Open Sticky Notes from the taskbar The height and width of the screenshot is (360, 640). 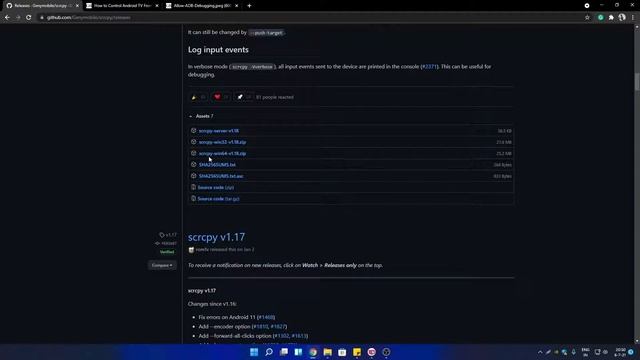357,352
